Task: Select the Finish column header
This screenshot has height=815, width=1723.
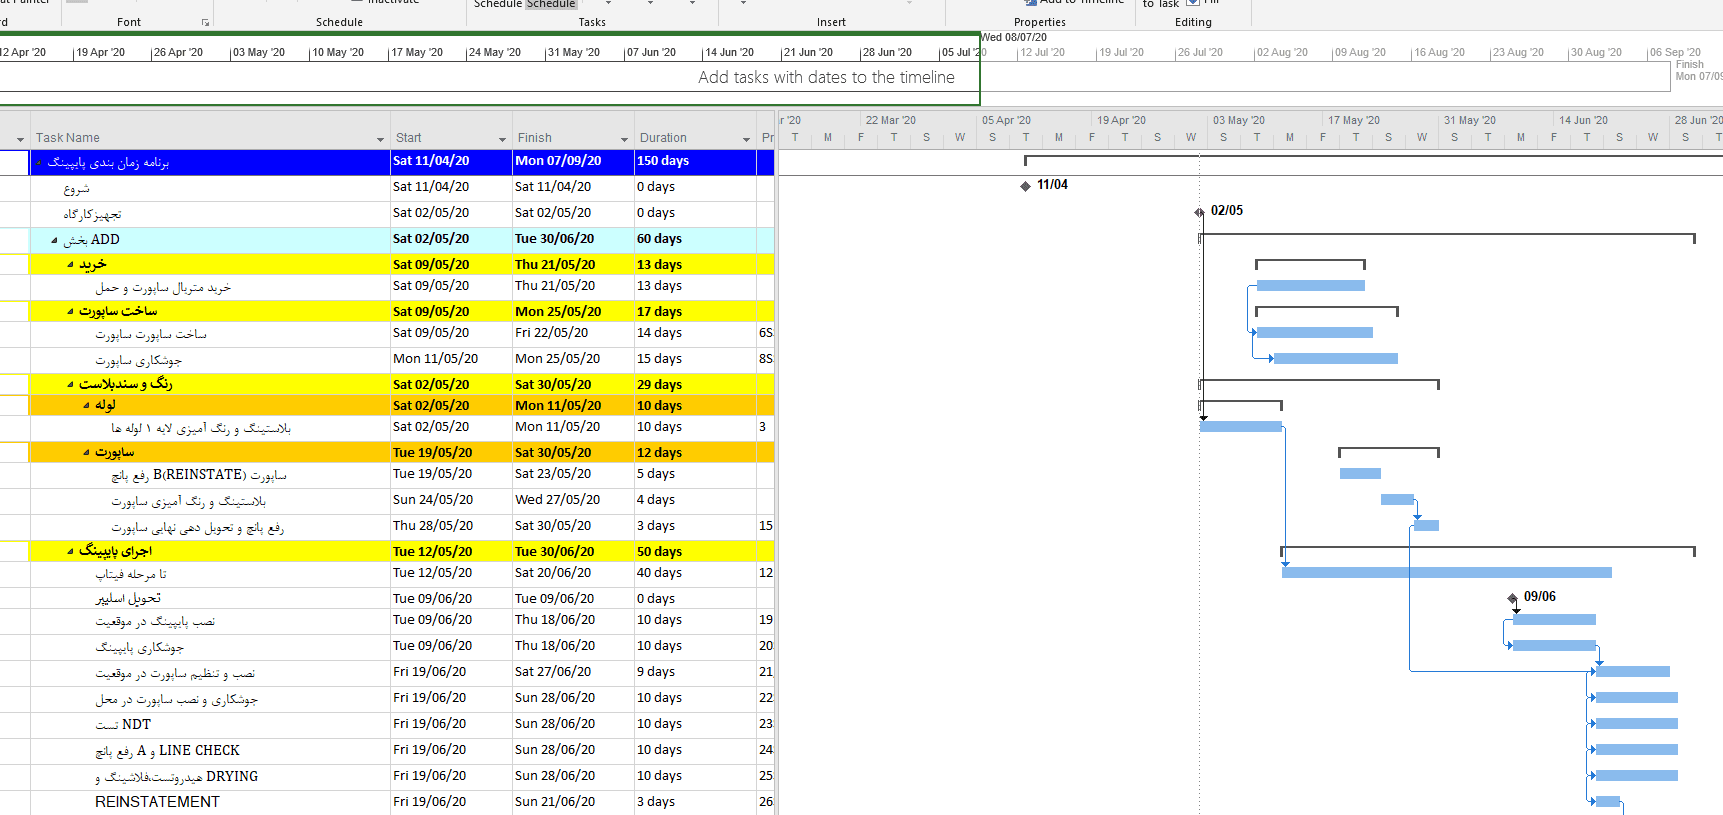Action: 573,138
